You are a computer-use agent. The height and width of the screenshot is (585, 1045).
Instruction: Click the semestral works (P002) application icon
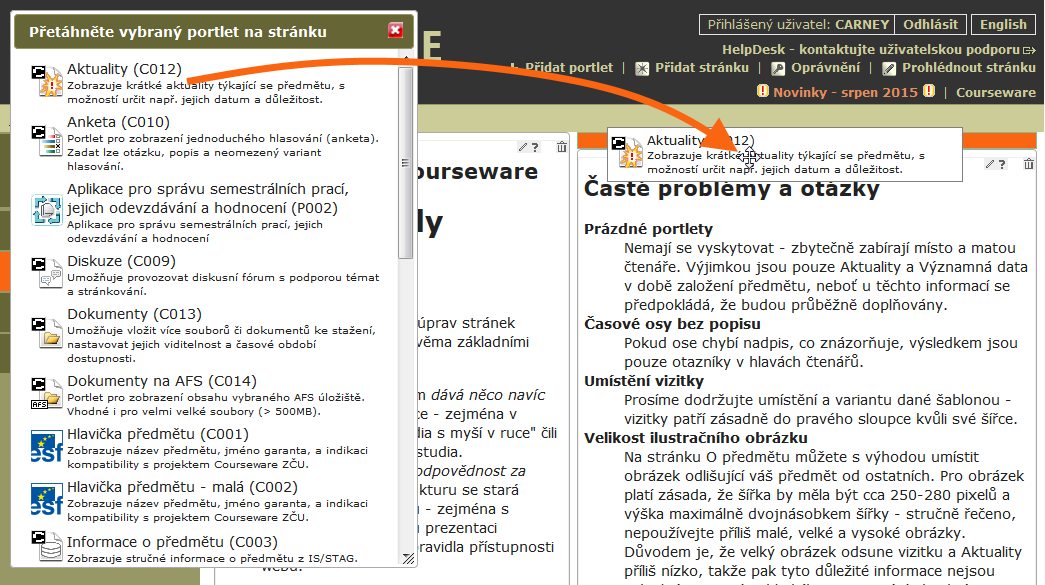(47, 210)
